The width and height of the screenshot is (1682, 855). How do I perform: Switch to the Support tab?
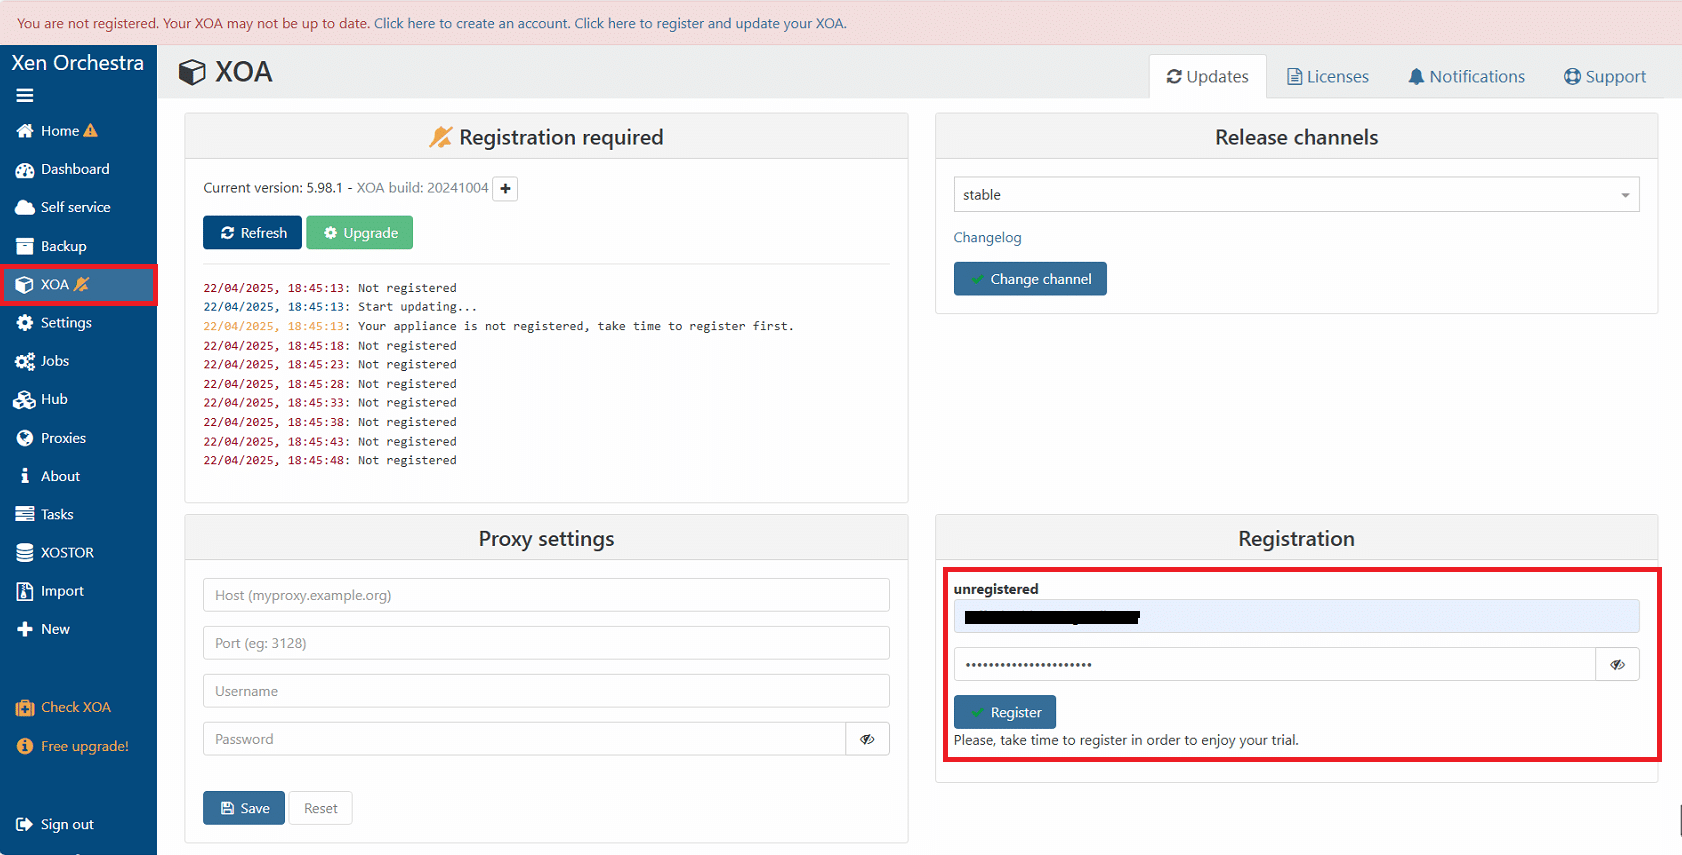tap(1605, 77)
